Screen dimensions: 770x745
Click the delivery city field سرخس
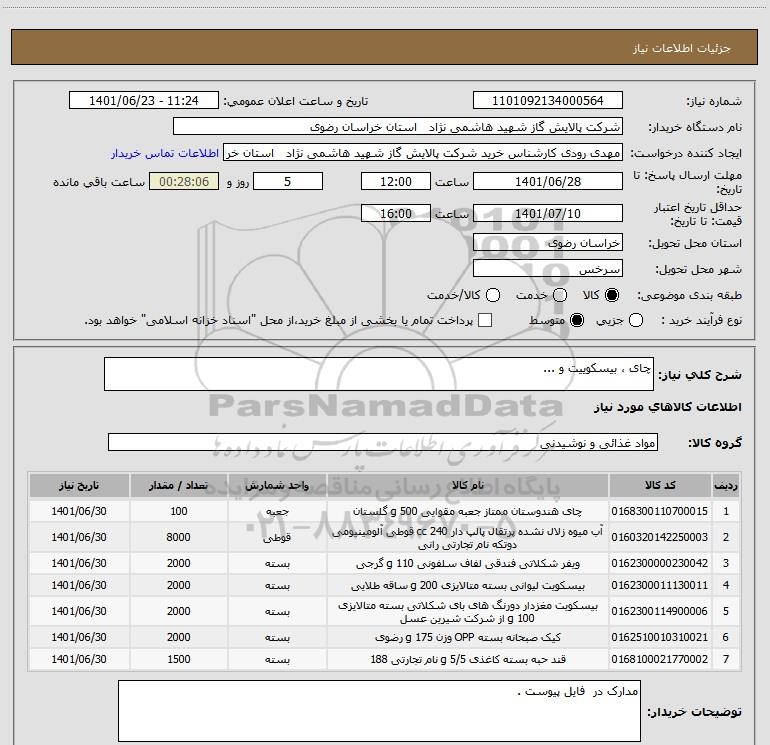[x=548, y=269]
